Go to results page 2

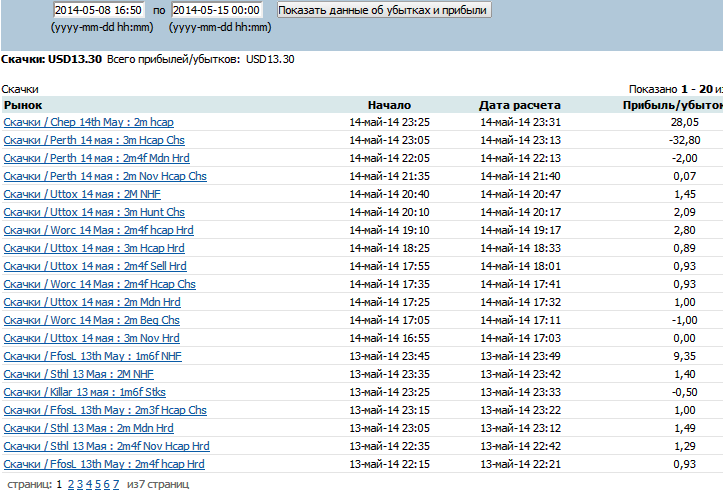[x=71, y=484]
